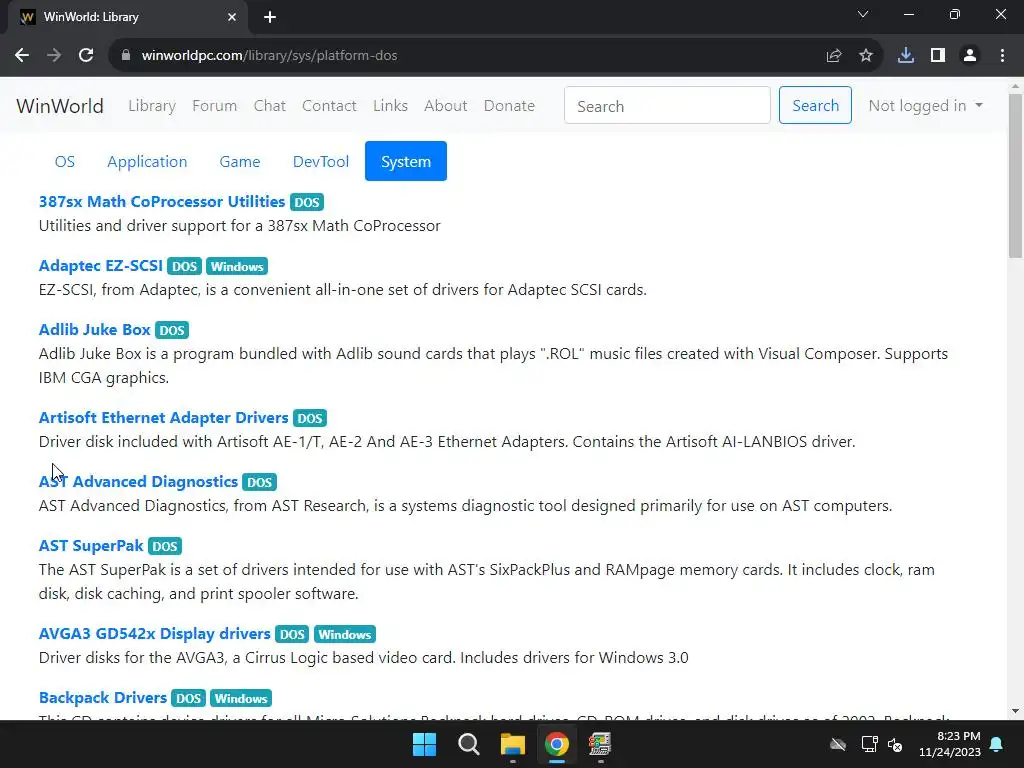Viewport: 1024px width, 768px height.
Task: Open notifications bell in system tray
Action: pyautogui.click(x=997, y=744)
